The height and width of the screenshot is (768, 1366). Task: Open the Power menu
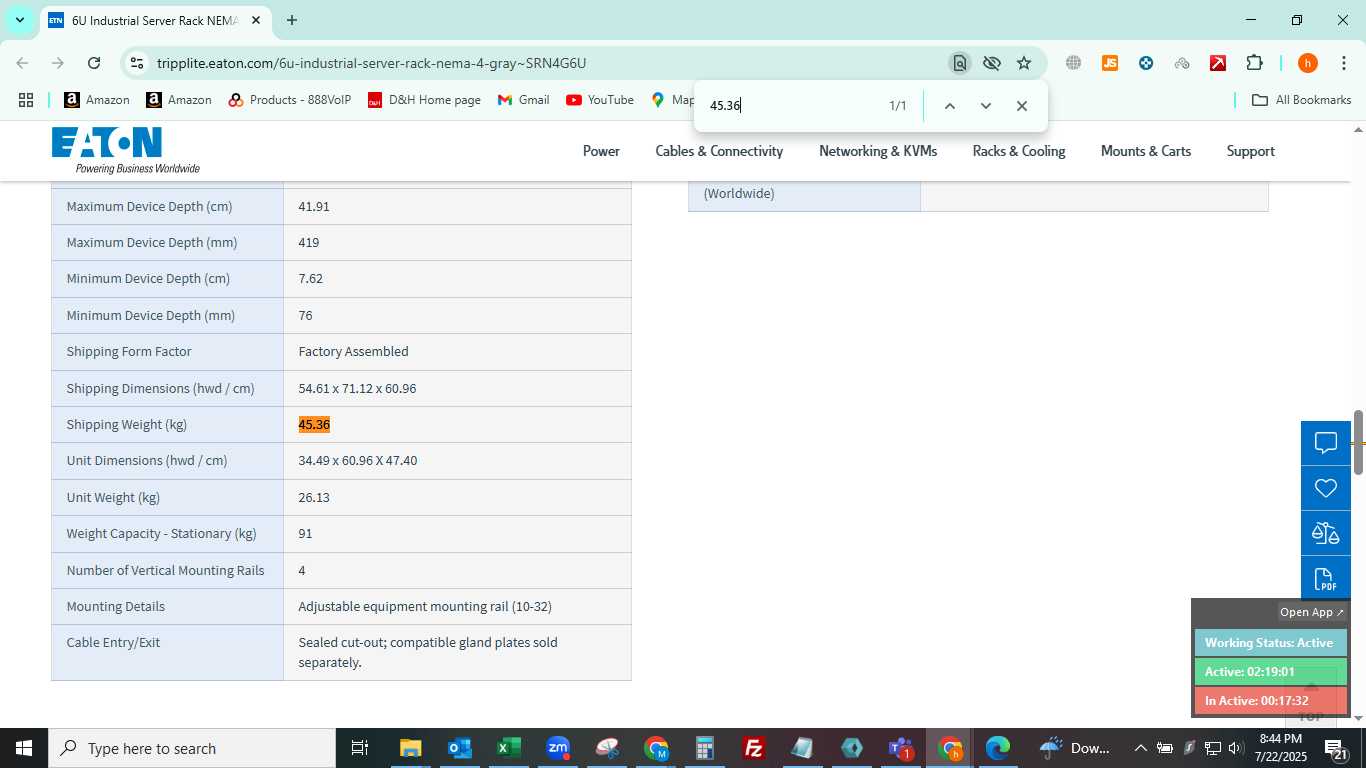click(601, 151)
